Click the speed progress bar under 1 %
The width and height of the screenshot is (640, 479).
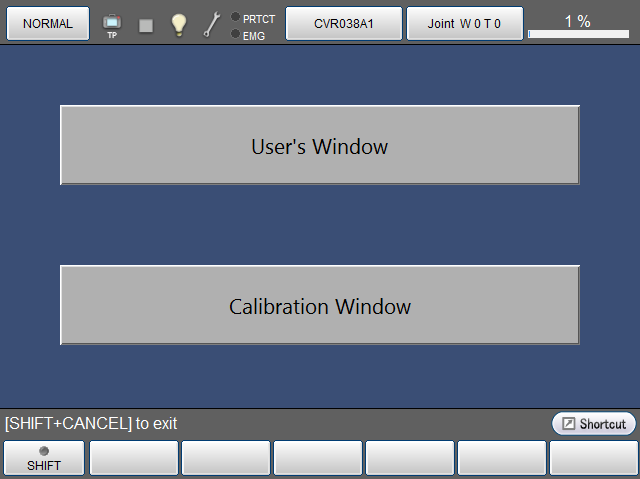coord(579,35)
